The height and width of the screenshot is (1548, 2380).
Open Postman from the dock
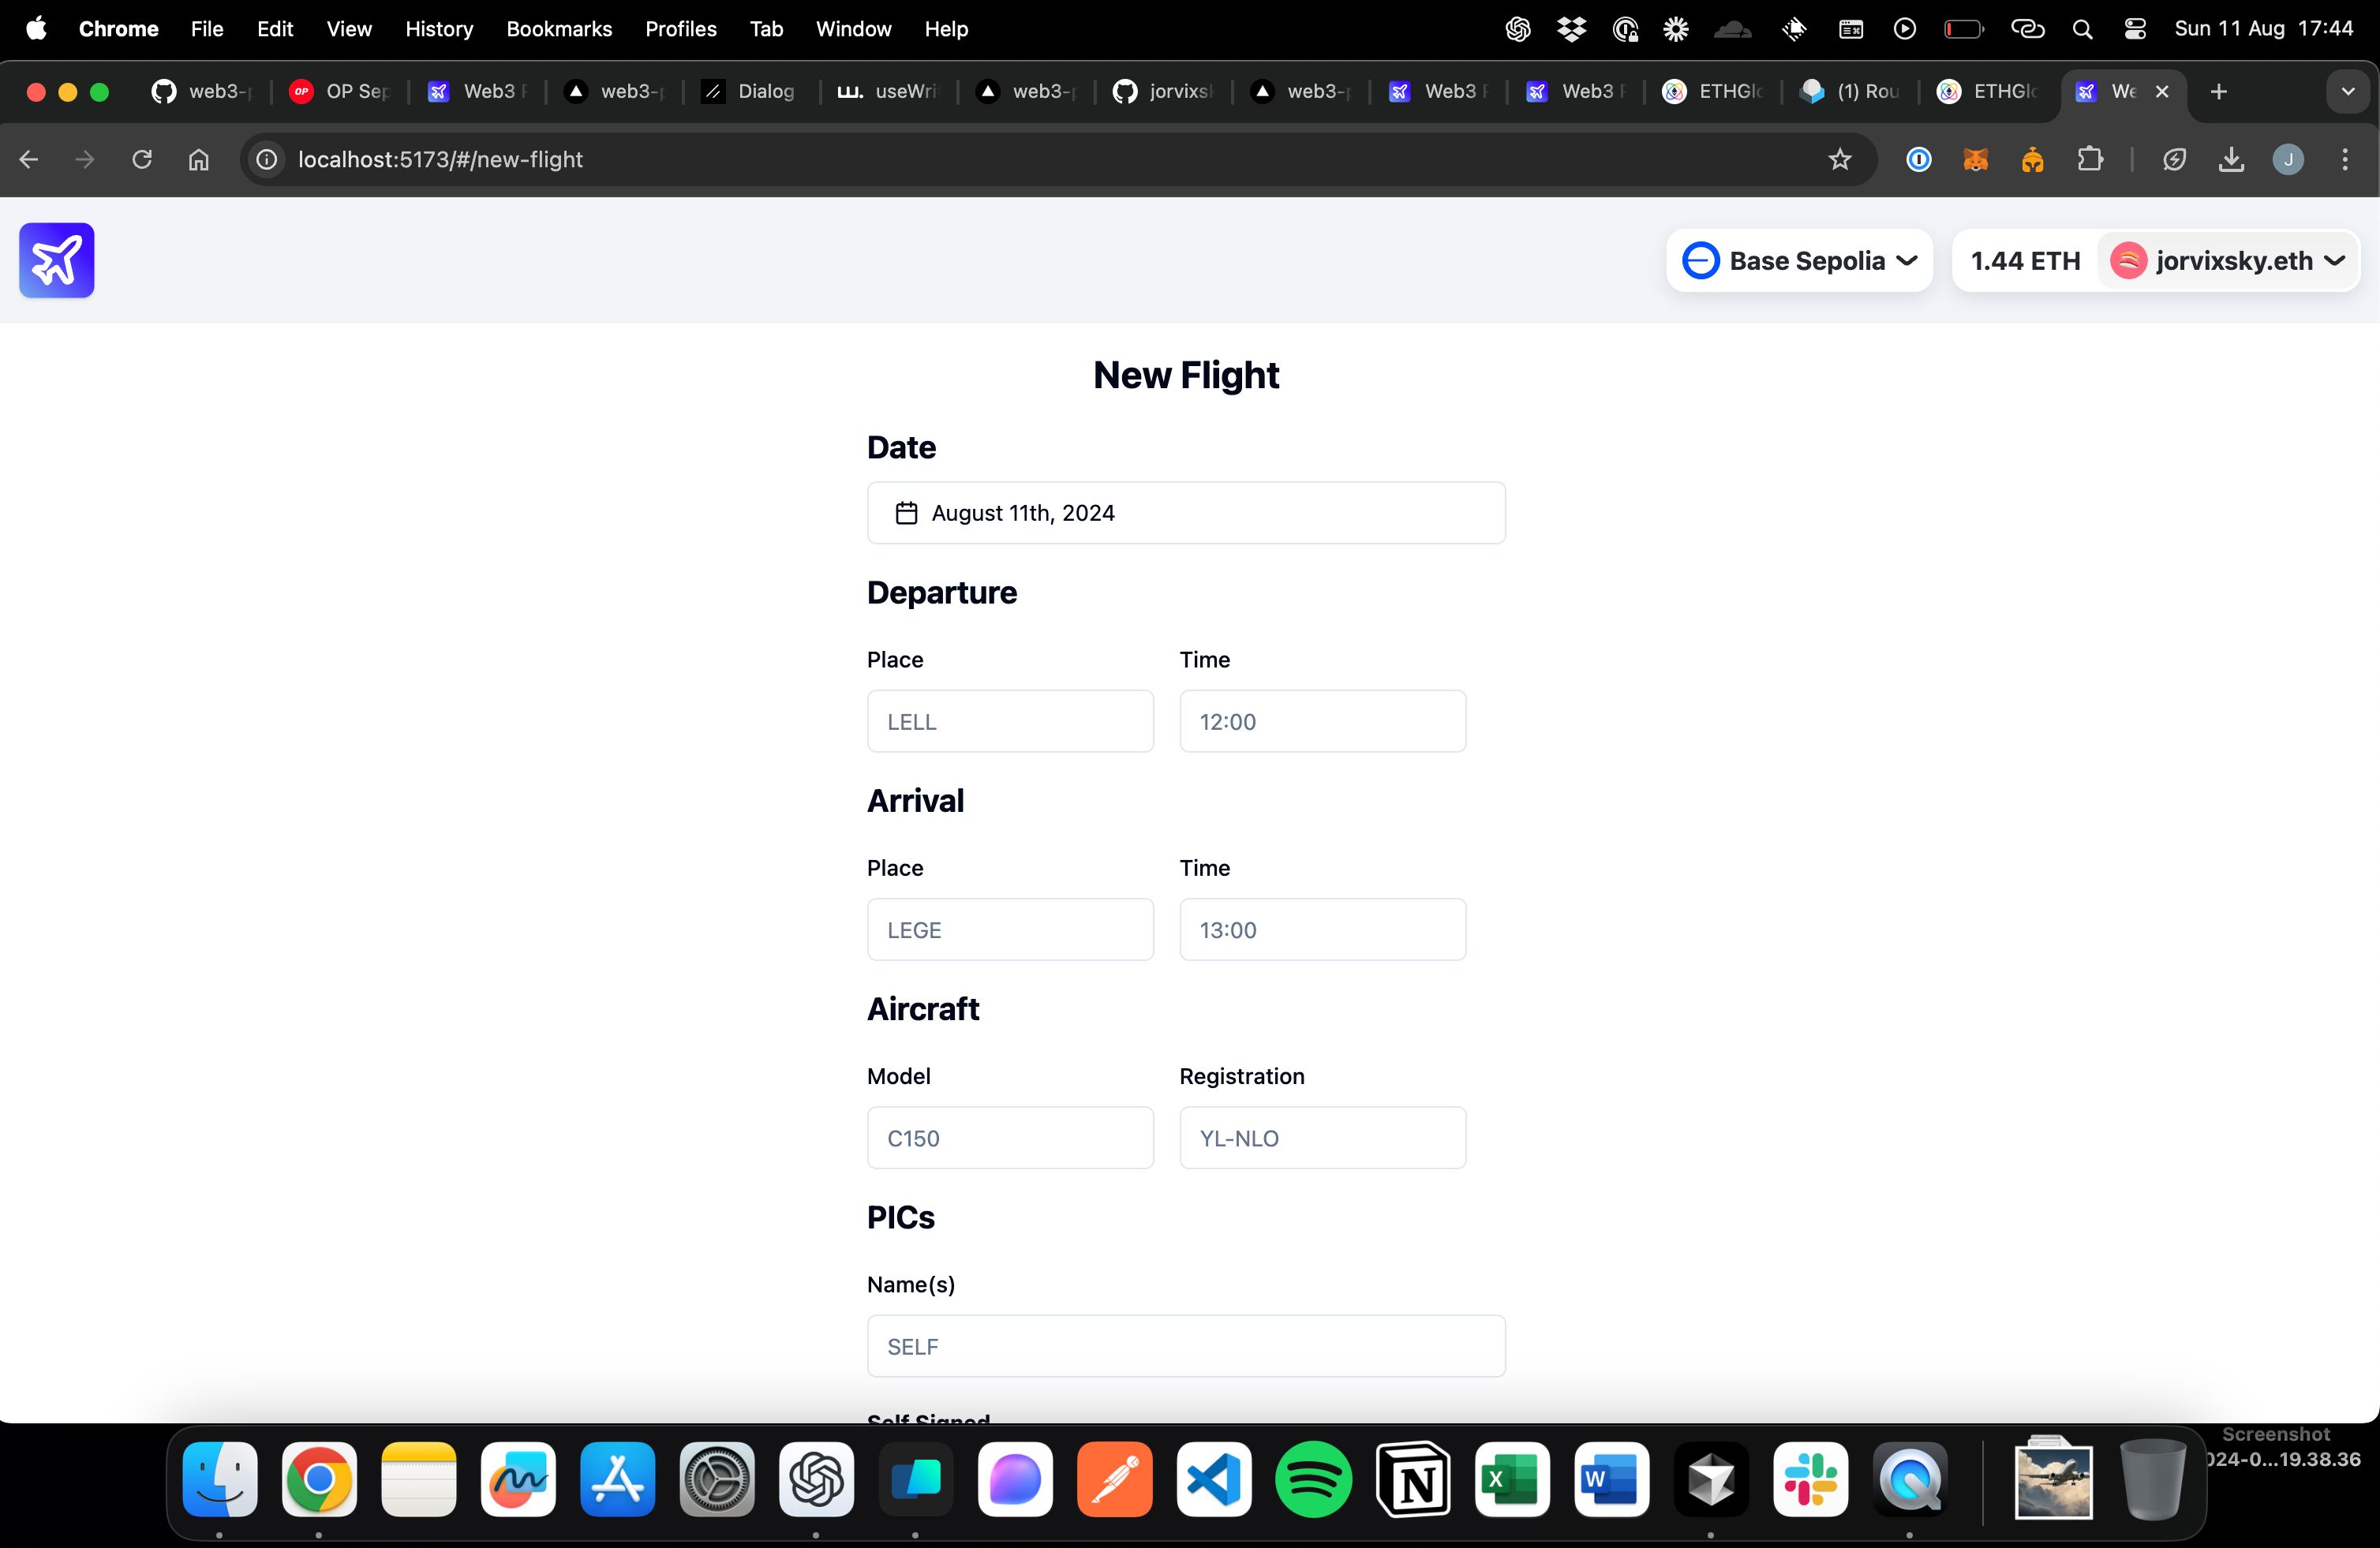1115,1479
